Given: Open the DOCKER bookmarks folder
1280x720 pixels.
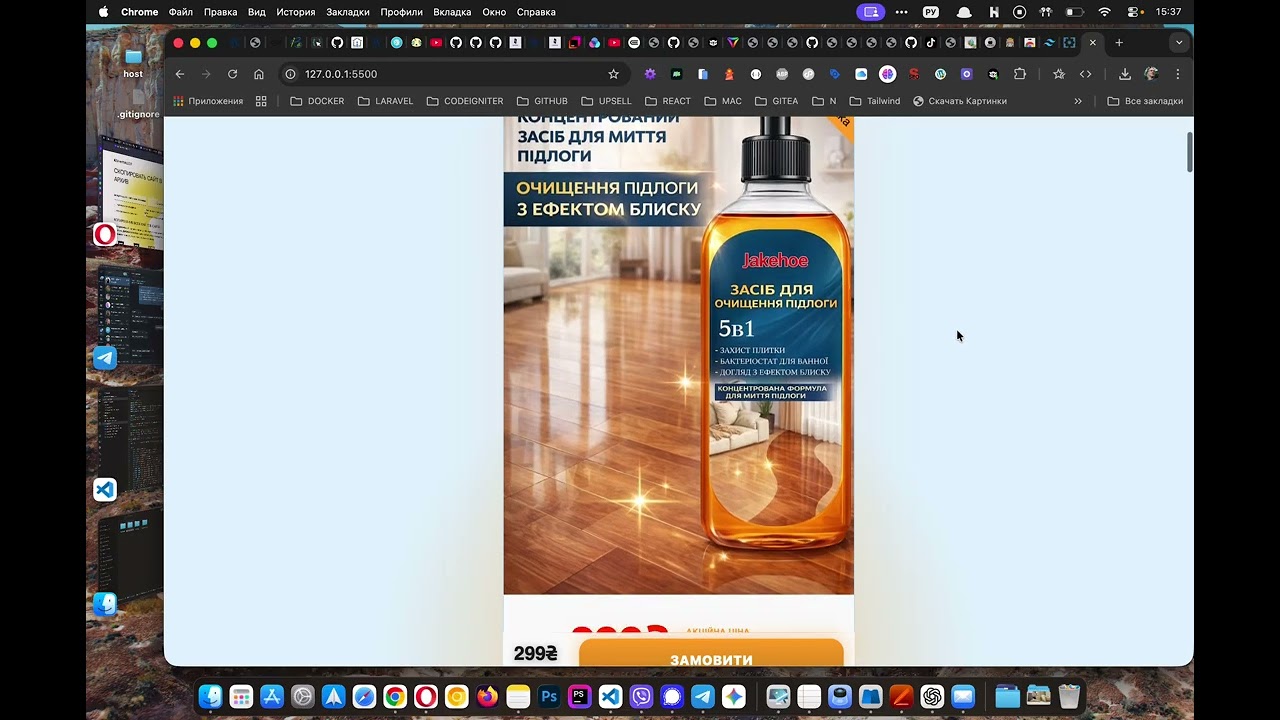Looking at the screenshot, I should click(x=317, y=101).
